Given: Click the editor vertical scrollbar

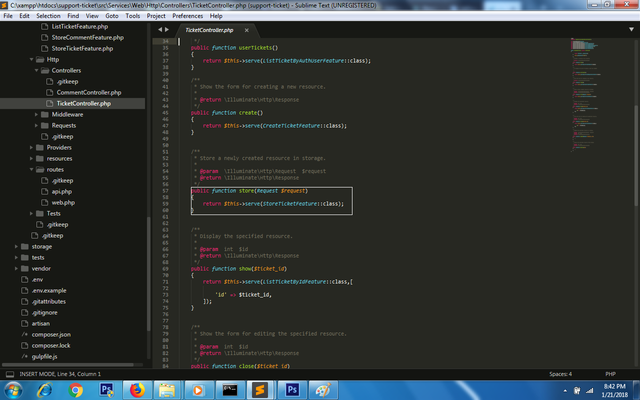Looking at the screenshot, I should tap(637, 155).
